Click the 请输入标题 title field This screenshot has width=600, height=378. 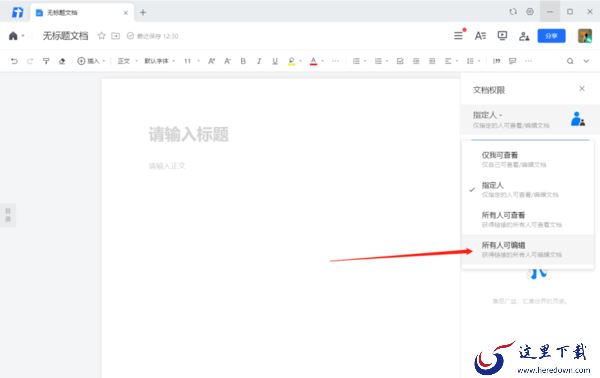[189, 135]
